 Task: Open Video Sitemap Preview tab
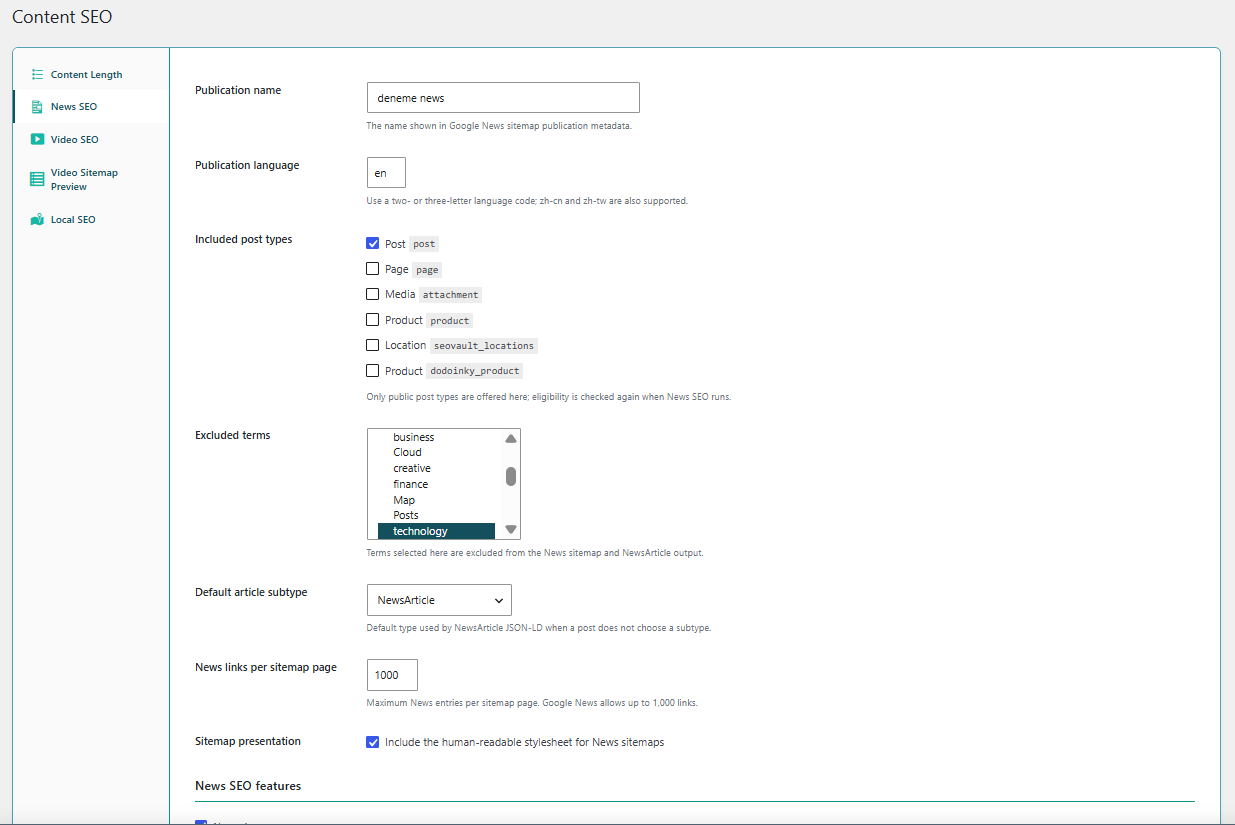point(91,179)
